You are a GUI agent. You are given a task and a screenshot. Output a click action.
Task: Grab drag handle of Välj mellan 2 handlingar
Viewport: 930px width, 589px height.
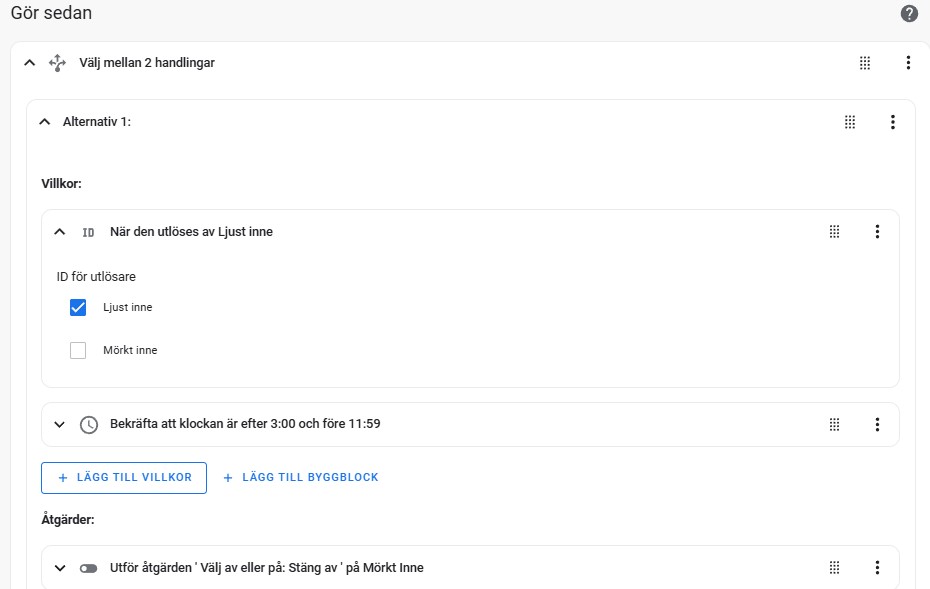[865, 62]
